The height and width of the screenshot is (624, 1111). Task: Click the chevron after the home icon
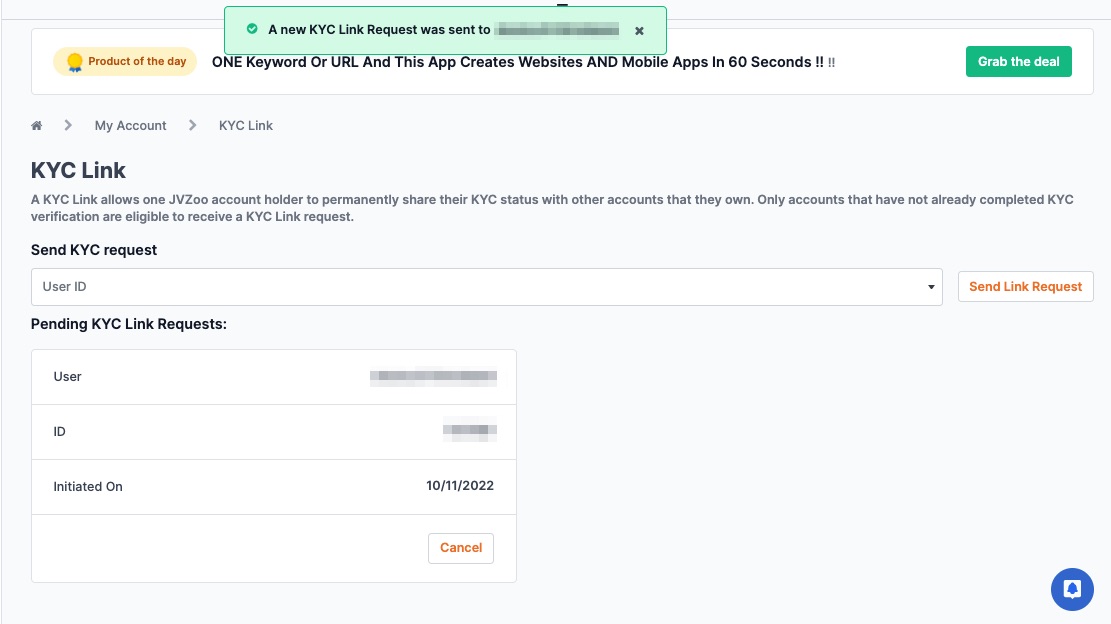pos(68,125)
